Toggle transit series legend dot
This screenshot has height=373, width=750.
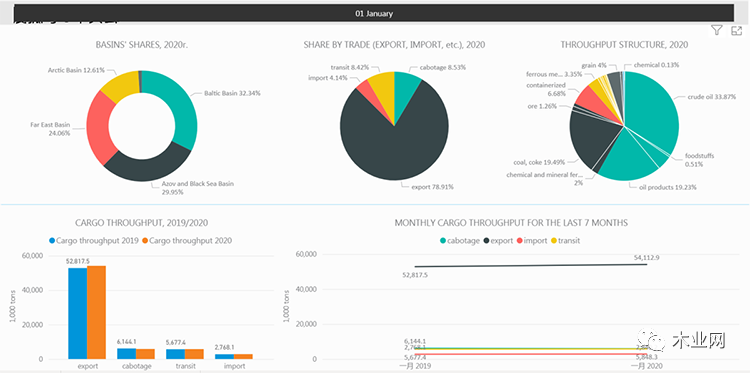555,241
